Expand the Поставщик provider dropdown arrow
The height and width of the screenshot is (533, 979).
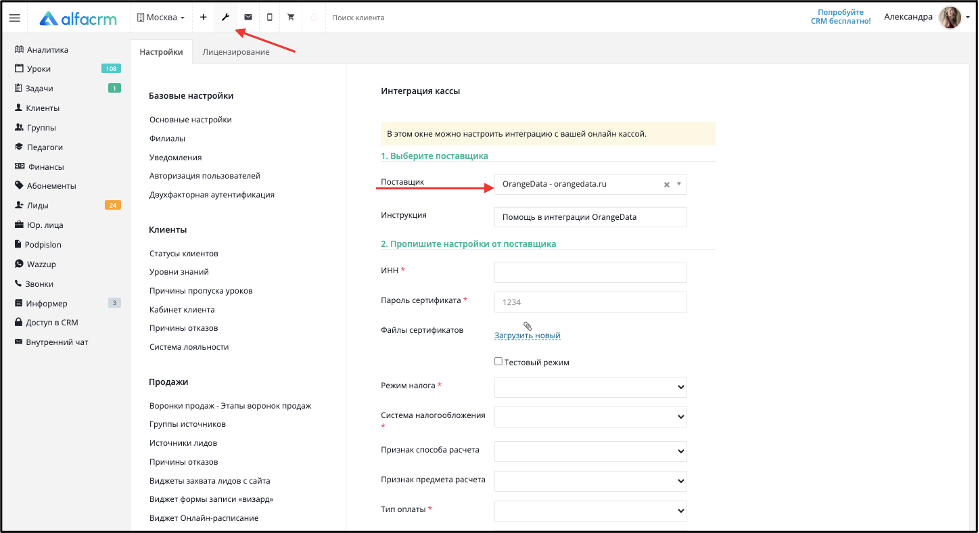(x=679, y=184)
